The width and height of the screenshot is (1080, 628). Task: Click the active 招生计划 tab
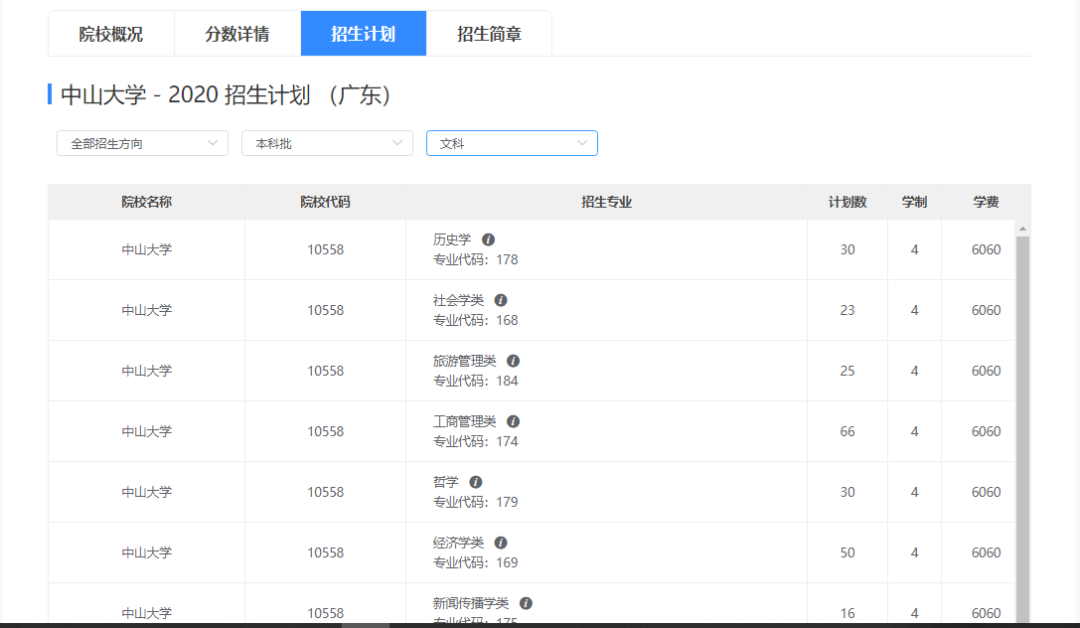363,33
